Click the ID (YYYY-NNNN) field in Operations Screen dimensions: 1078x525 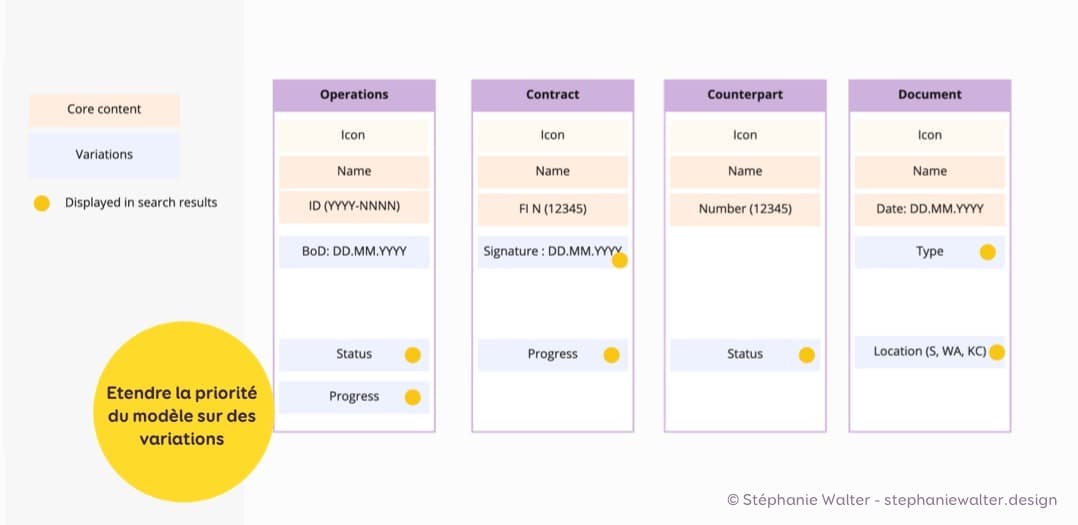353,209
